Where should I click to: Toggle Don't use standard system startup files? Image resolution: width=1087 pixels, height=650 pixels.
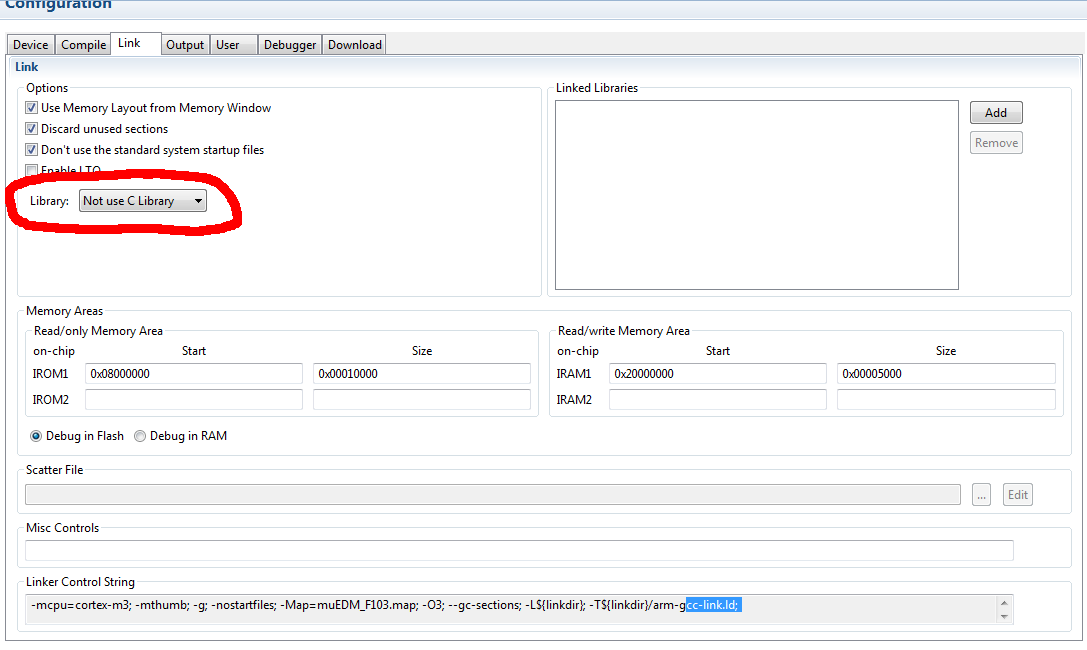[x=31, y=150]
